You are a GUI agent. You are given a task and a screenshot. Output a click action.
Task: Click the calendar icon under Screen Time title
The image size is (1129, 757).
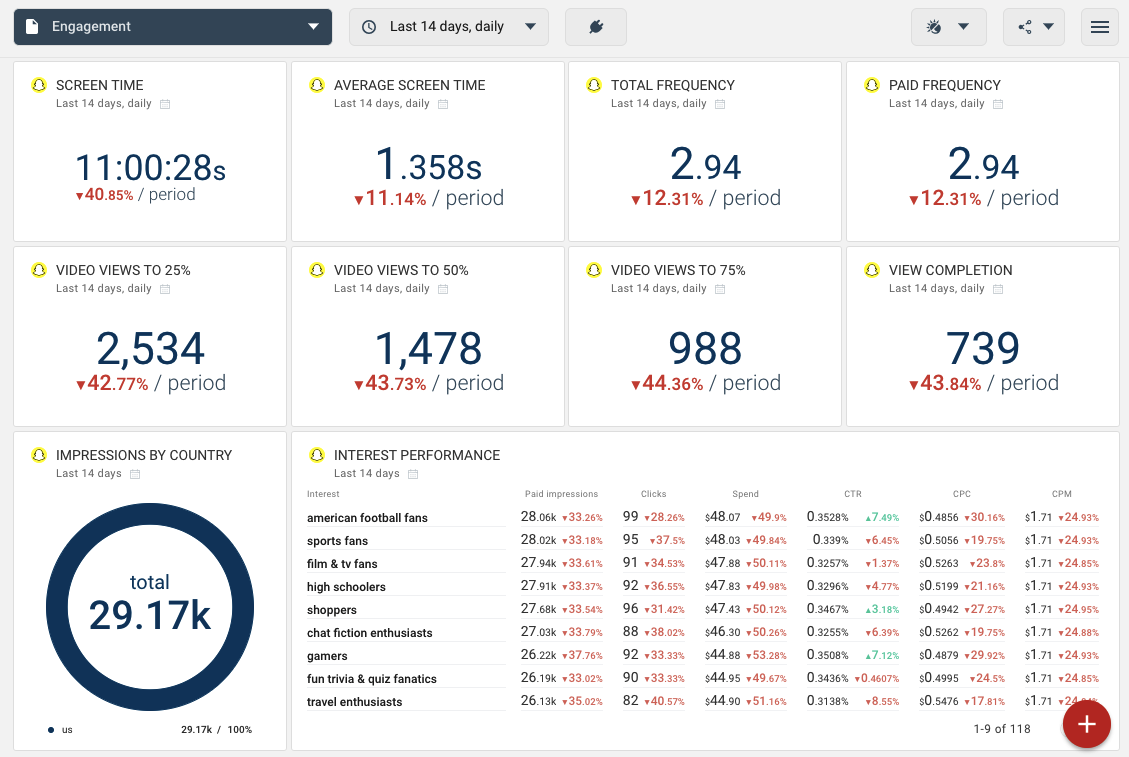[x=165, y=104]
